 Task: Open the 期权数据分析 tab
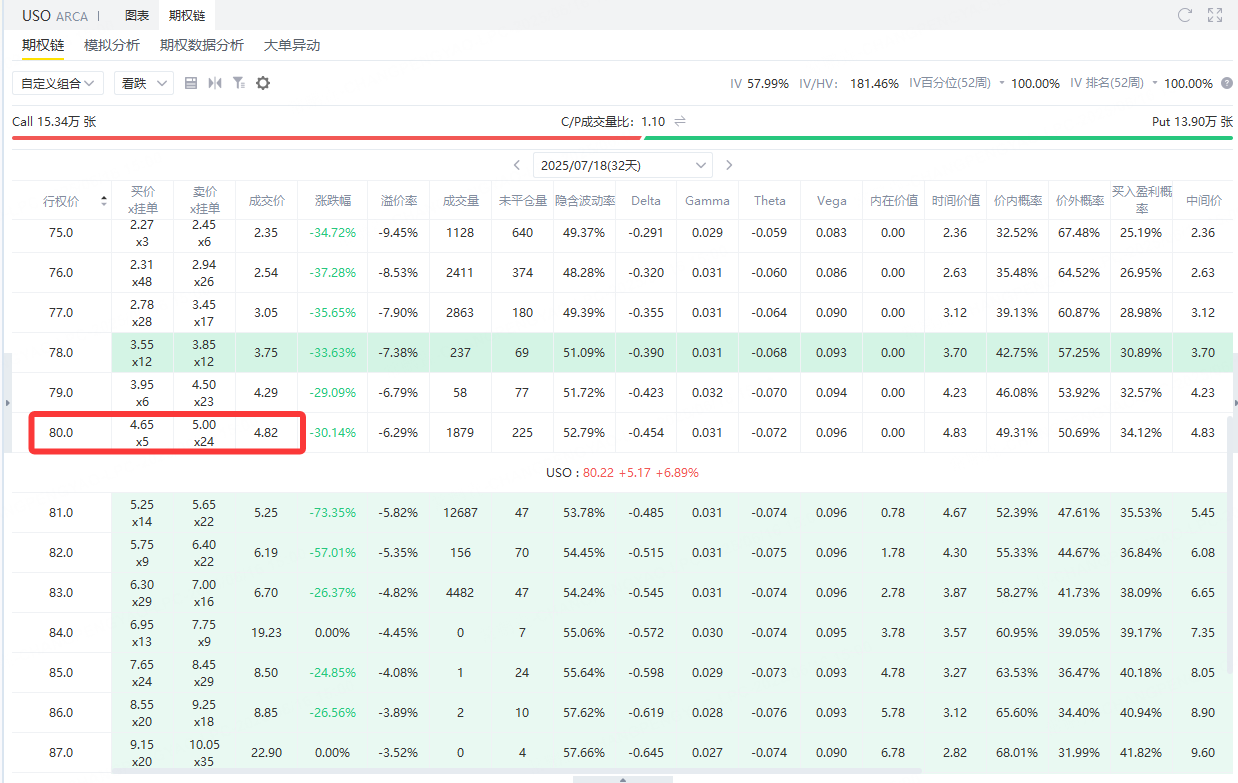201,45
